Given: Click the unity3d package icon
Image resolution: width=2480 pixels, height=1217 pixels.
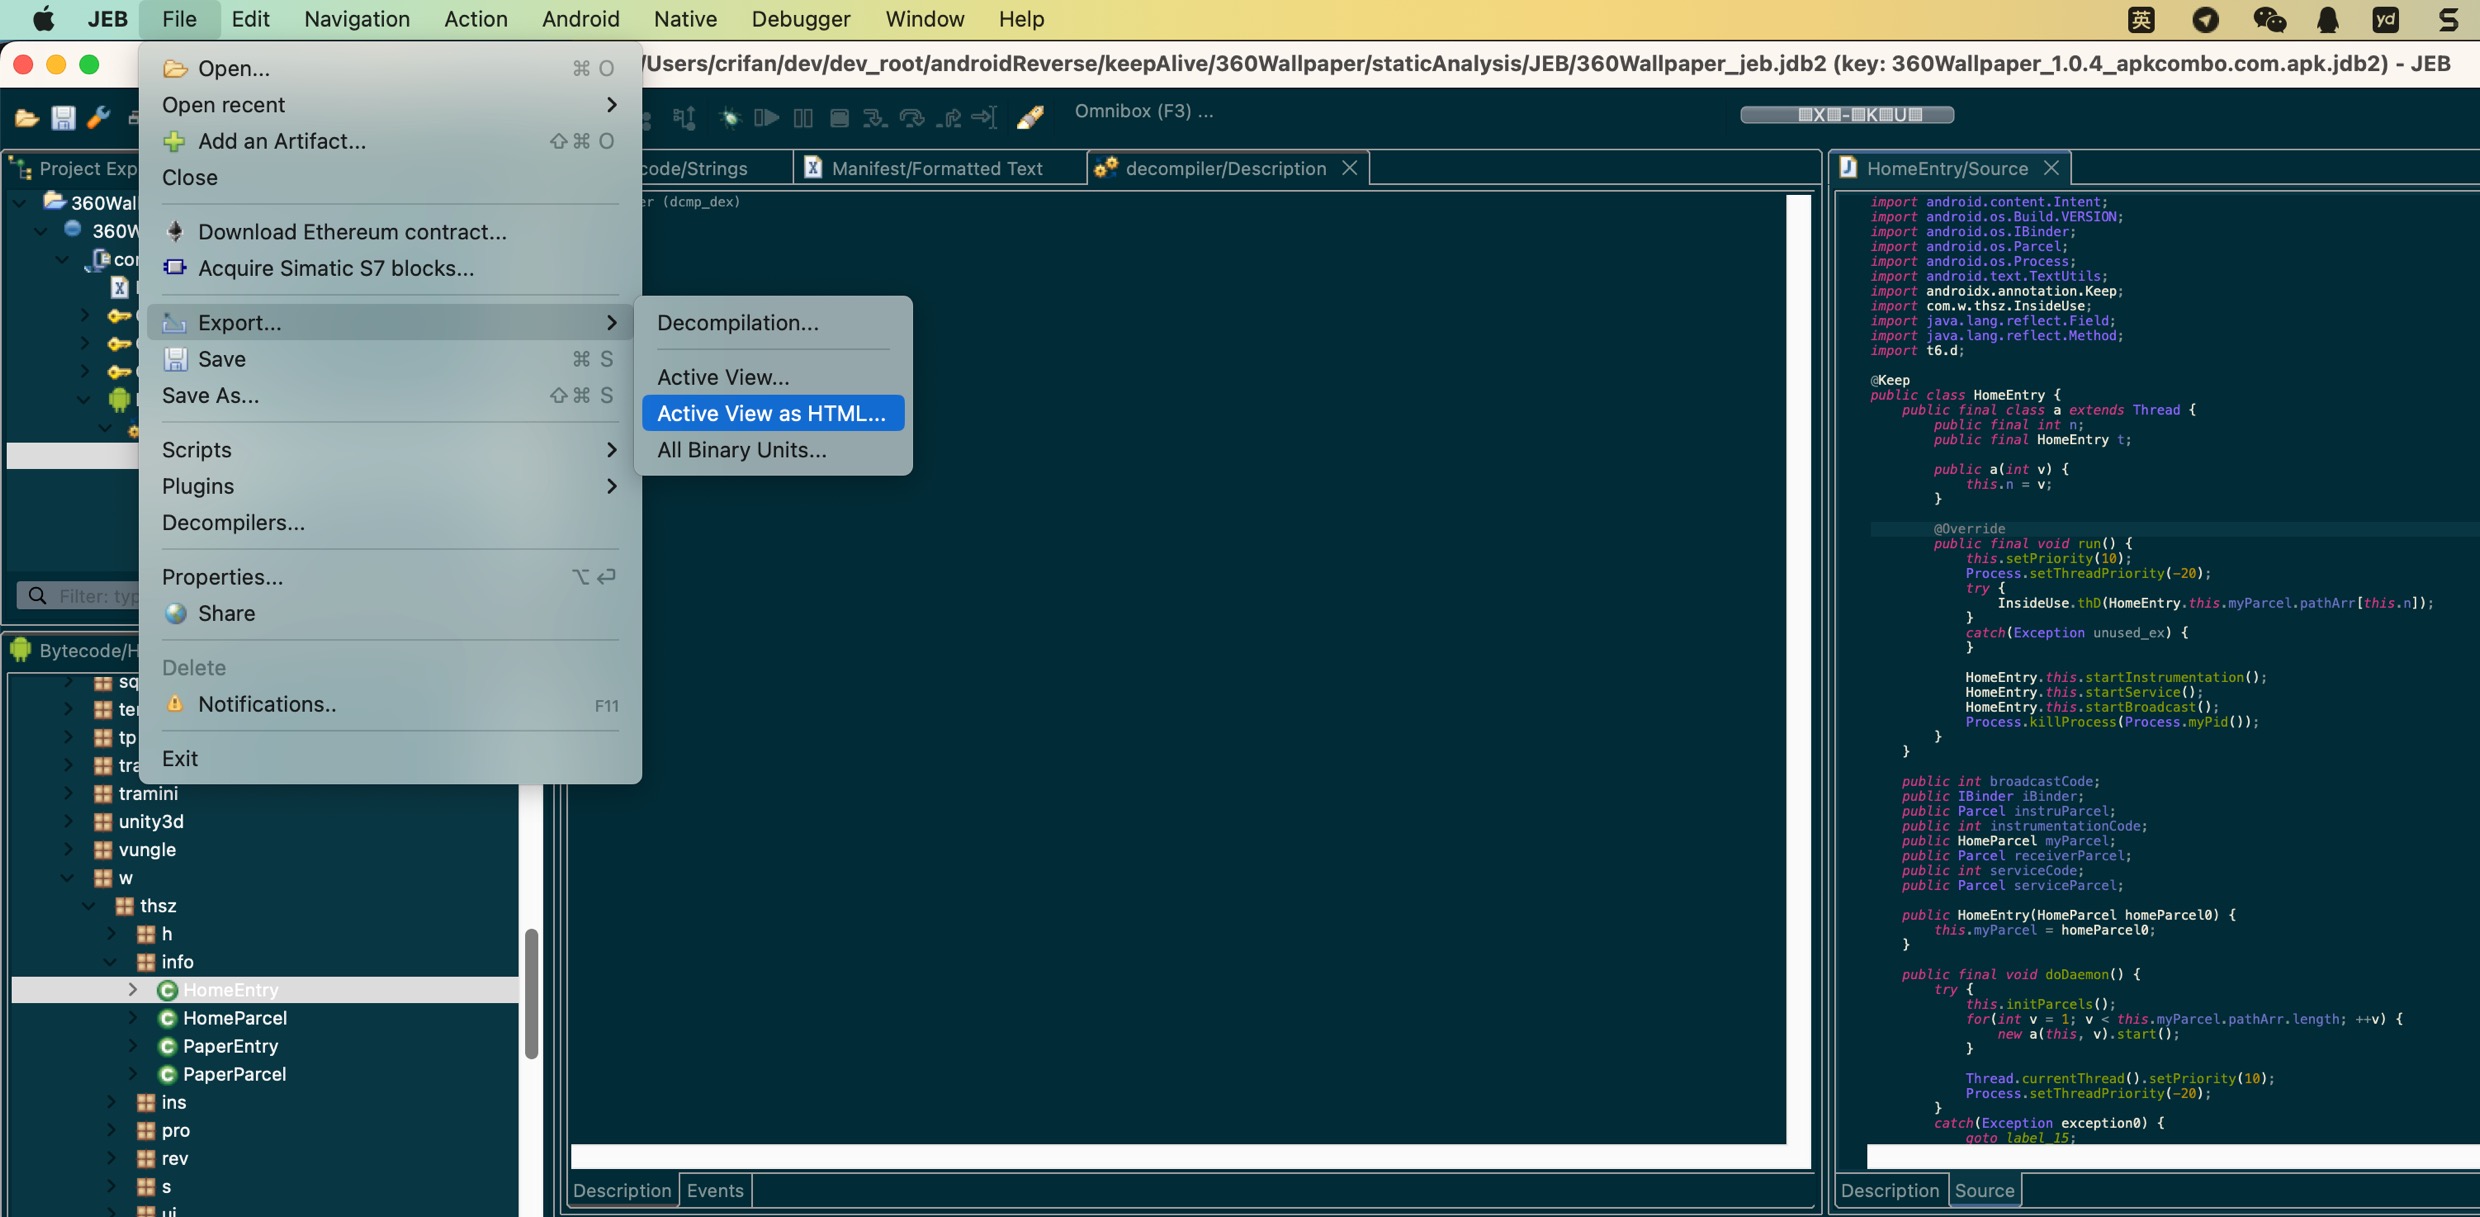Looking at the screenshot, I should point(102,822).
